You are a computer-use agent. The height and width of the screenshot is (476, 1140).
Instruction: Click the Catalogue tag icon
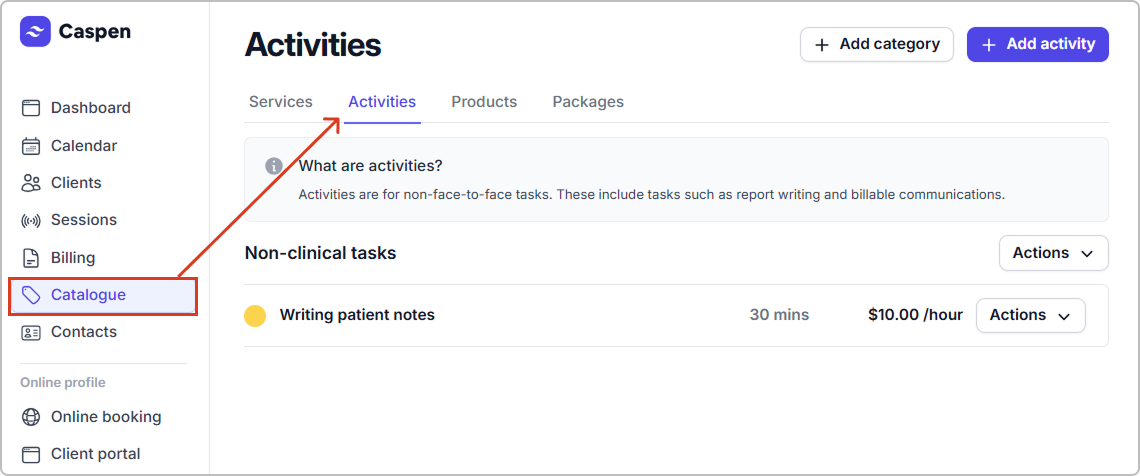click(31, 295)
